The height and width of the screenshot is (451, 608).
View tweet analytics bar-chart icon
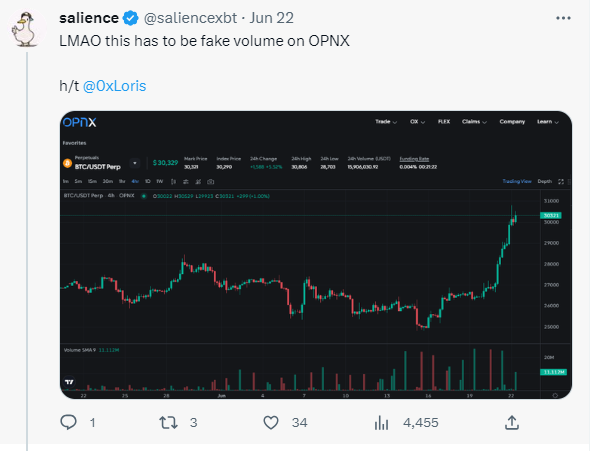381,423
